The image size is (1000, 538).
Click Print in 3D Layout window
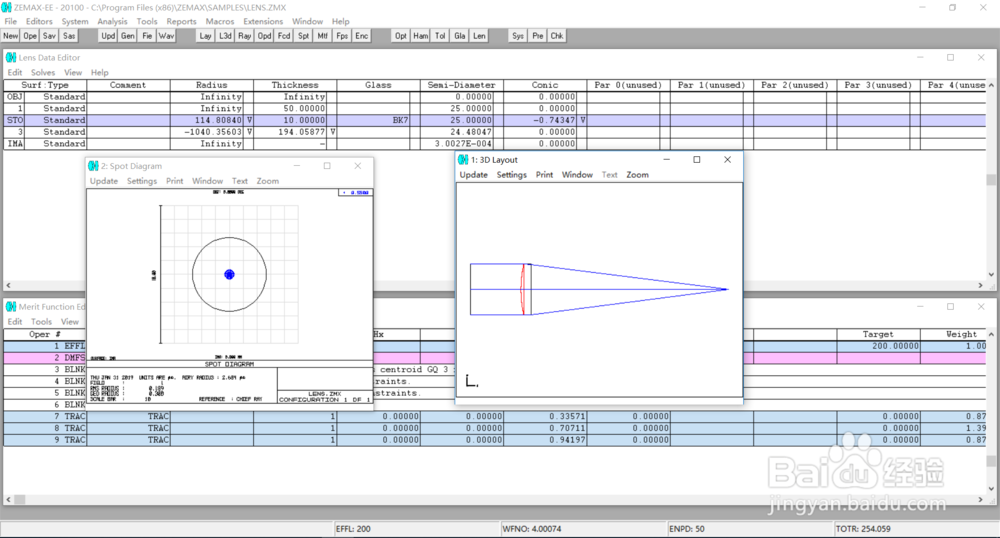click(544, 175)
